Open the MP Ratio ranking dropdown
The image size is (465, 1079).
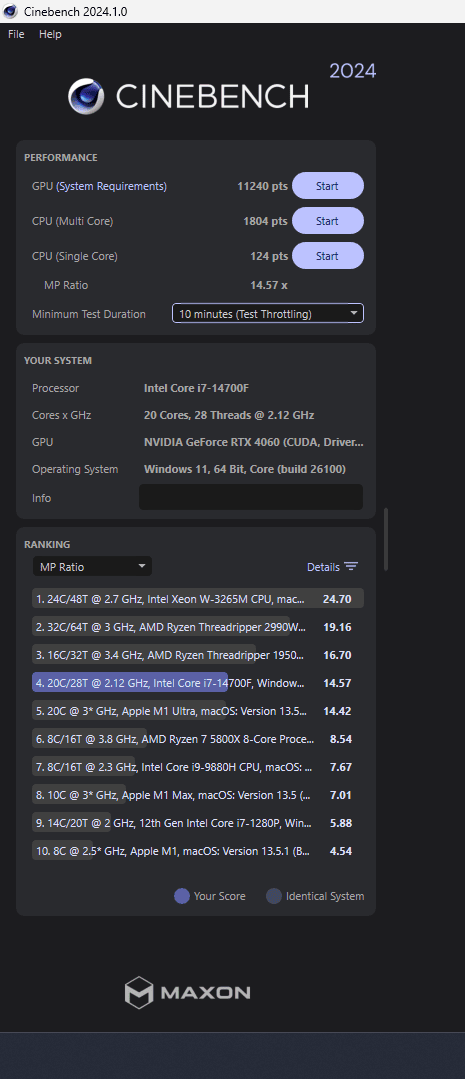(92, 566)
